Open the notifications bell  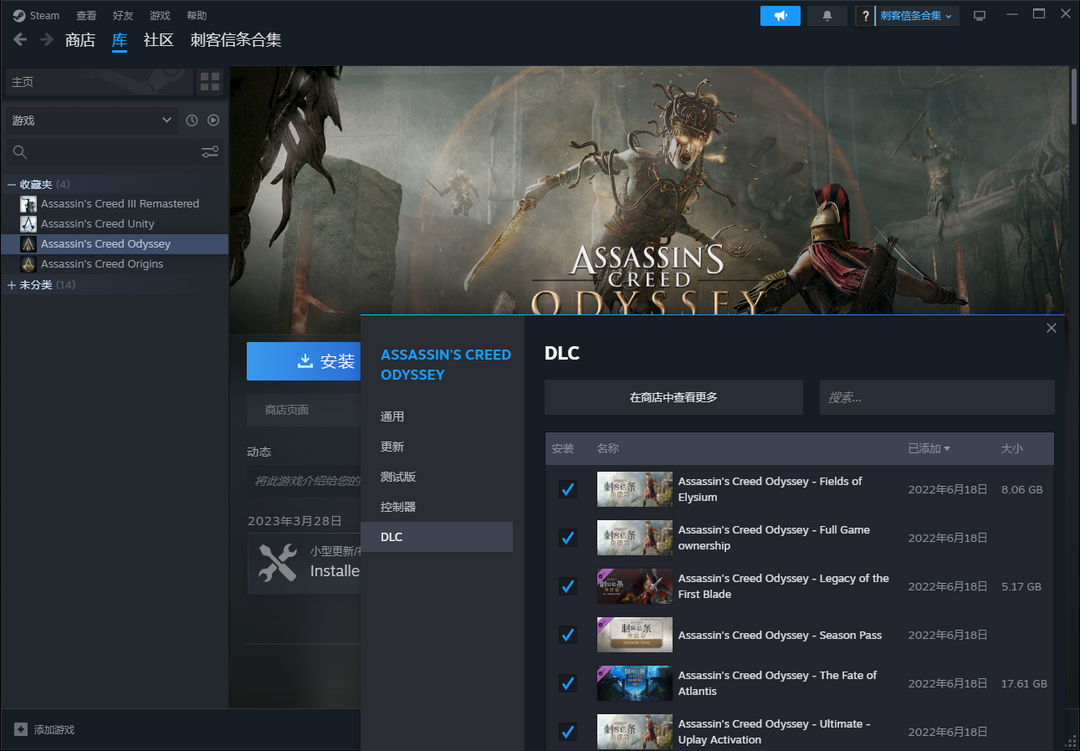click(x=827, y=16)
